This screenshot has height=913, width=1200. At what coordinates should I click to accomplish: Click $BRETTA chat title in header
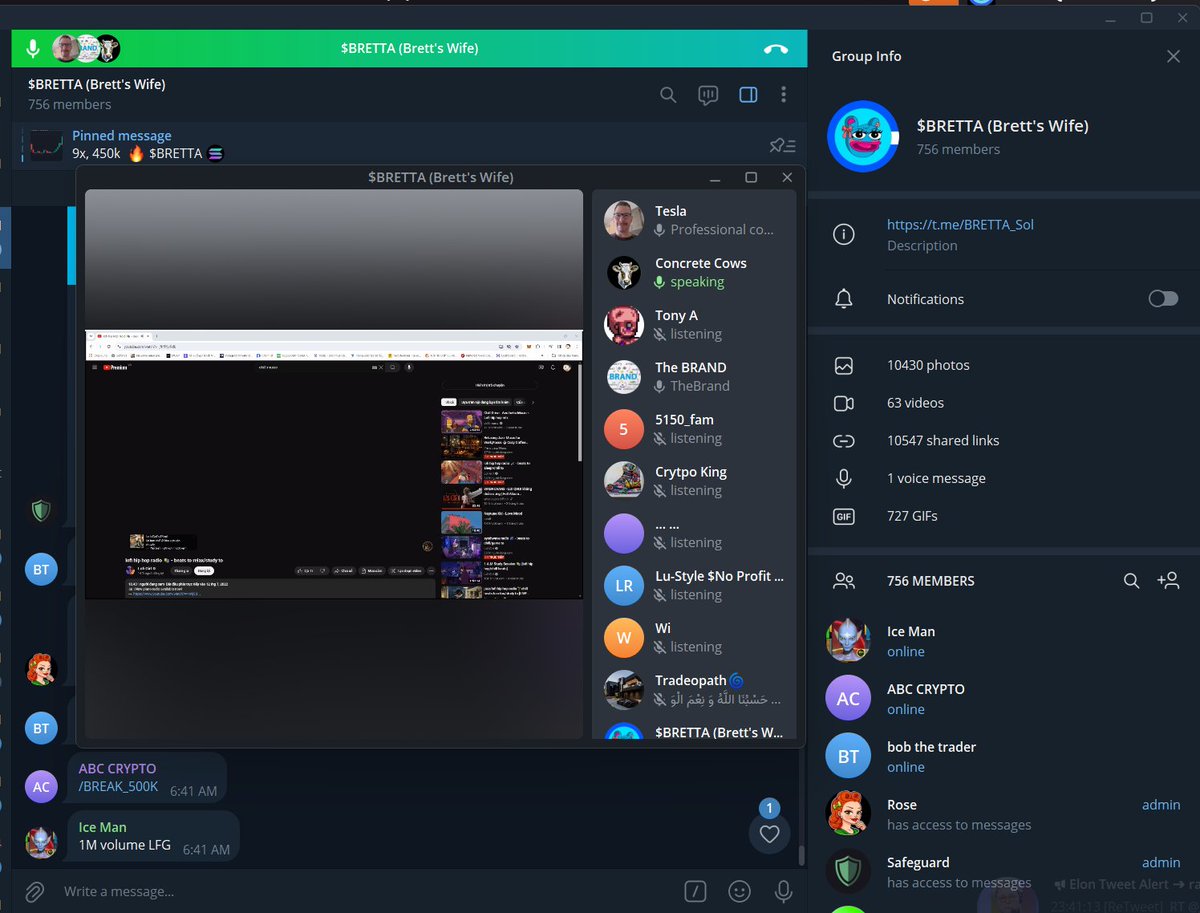pyautogui.click(x=97, y=84)
